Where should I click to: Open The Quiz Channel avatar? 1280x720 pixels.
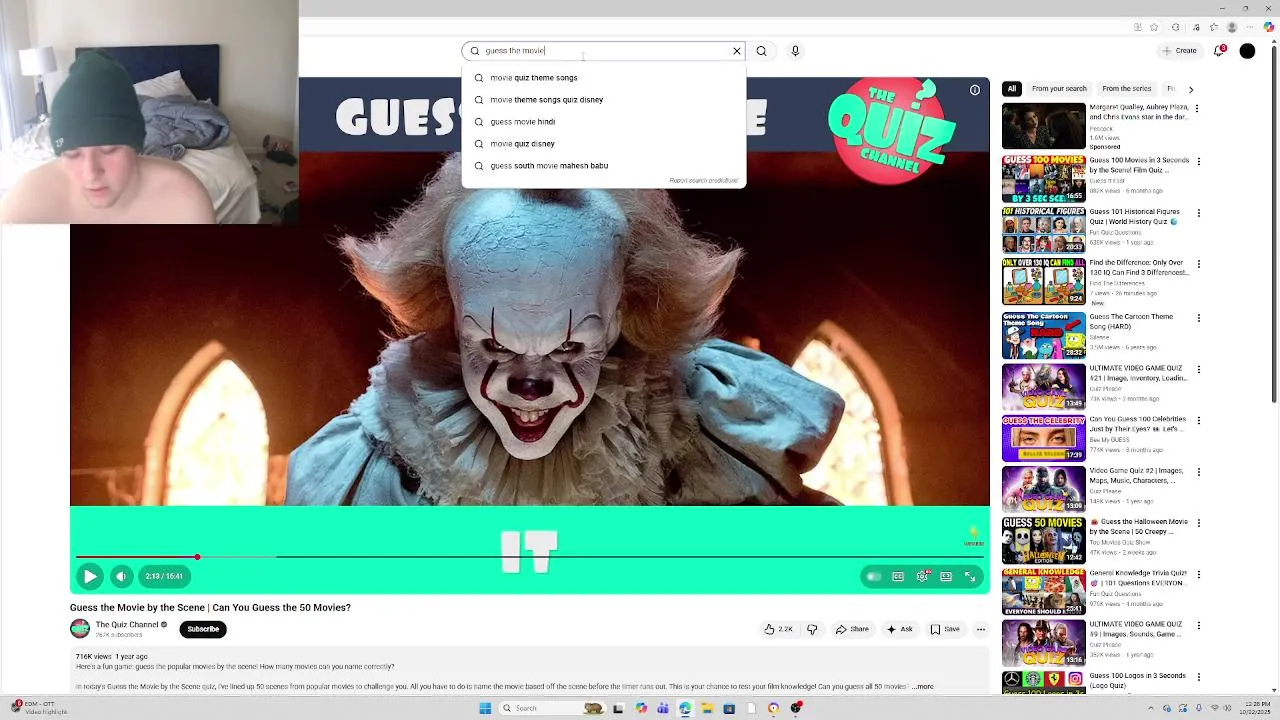point(80,629)
